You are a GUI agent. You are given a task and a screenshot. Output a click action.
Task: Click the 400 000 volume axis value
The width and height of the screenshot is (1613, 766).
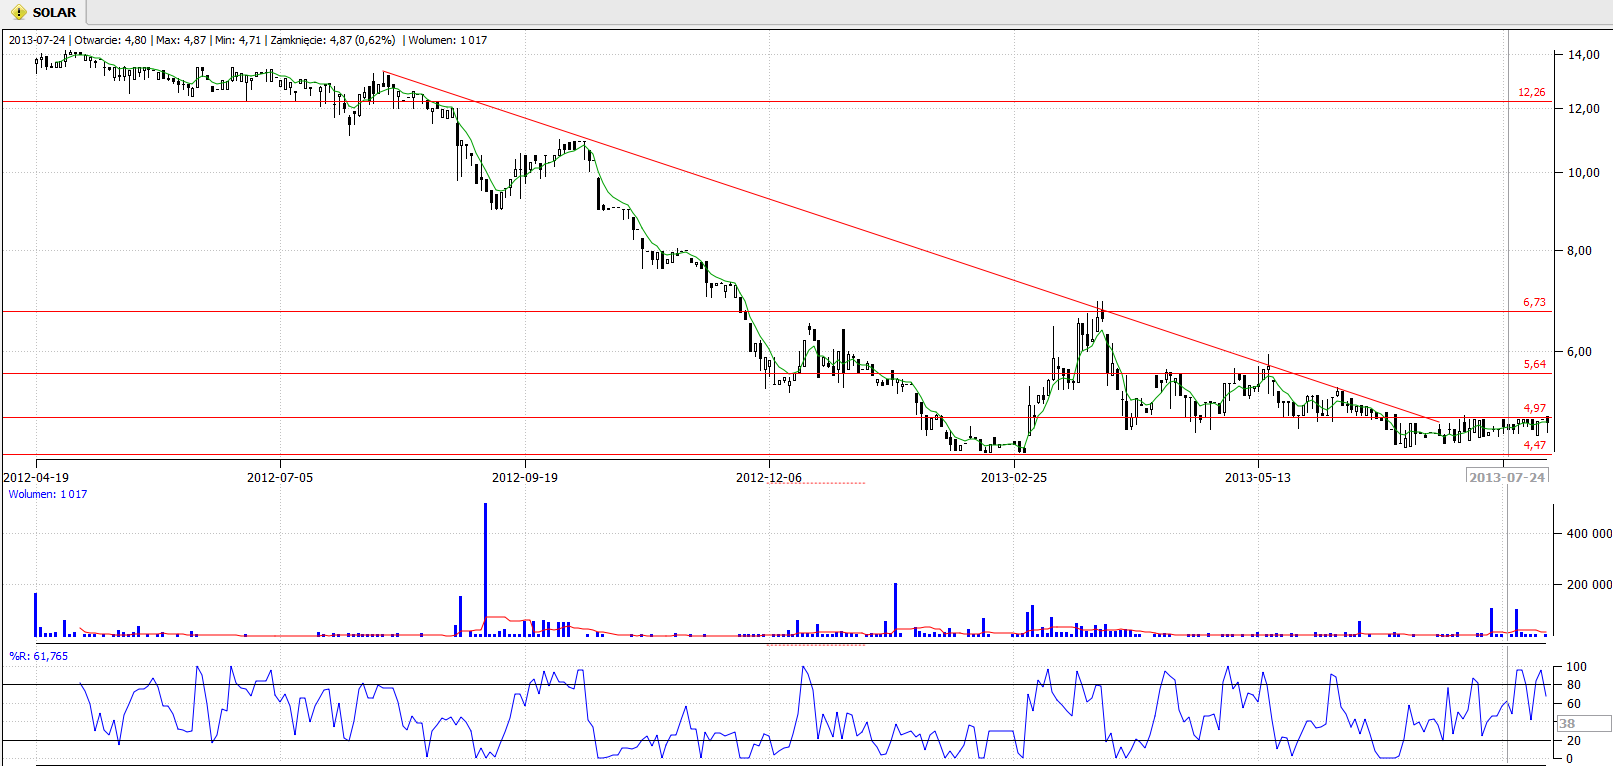tap(1589, 534)
